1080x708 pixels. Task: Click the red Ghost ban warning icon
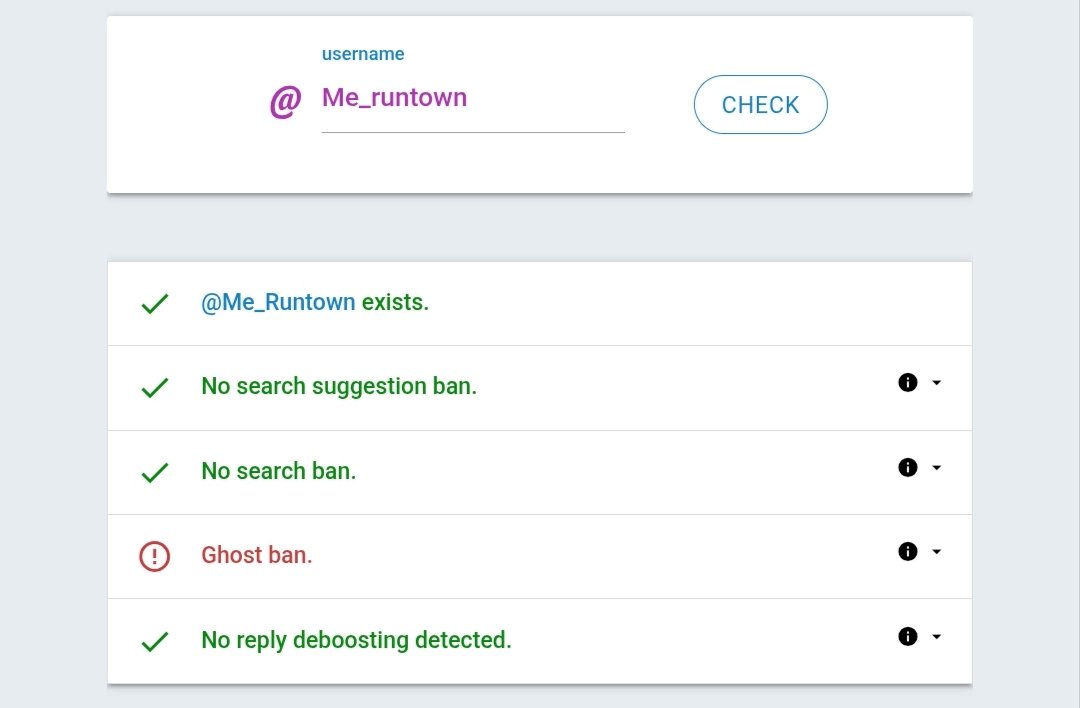(154, 556)
